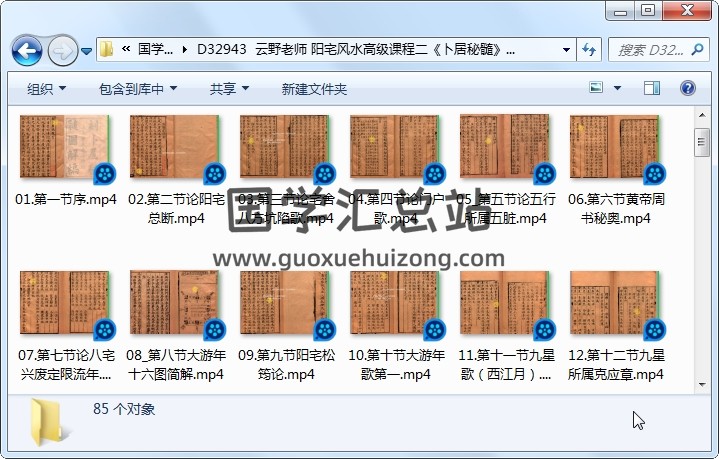Click the magnifier search icon
The height and width of the screenshot is (459, 719).
coord(697,49)
